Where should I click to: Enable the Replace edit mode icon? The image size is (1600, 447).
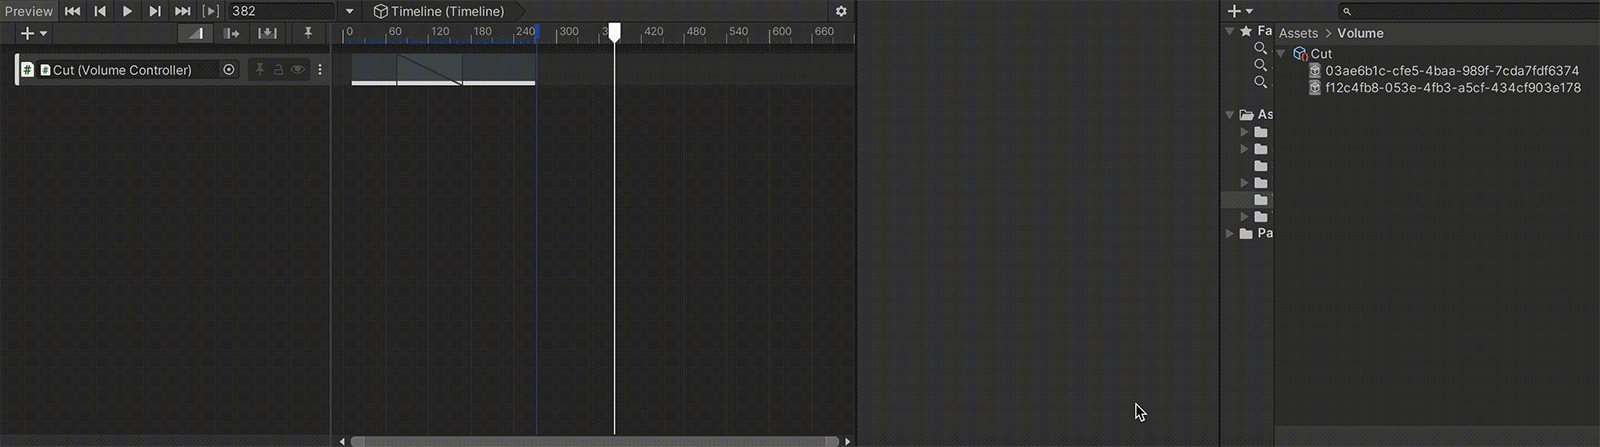(267, 33)
